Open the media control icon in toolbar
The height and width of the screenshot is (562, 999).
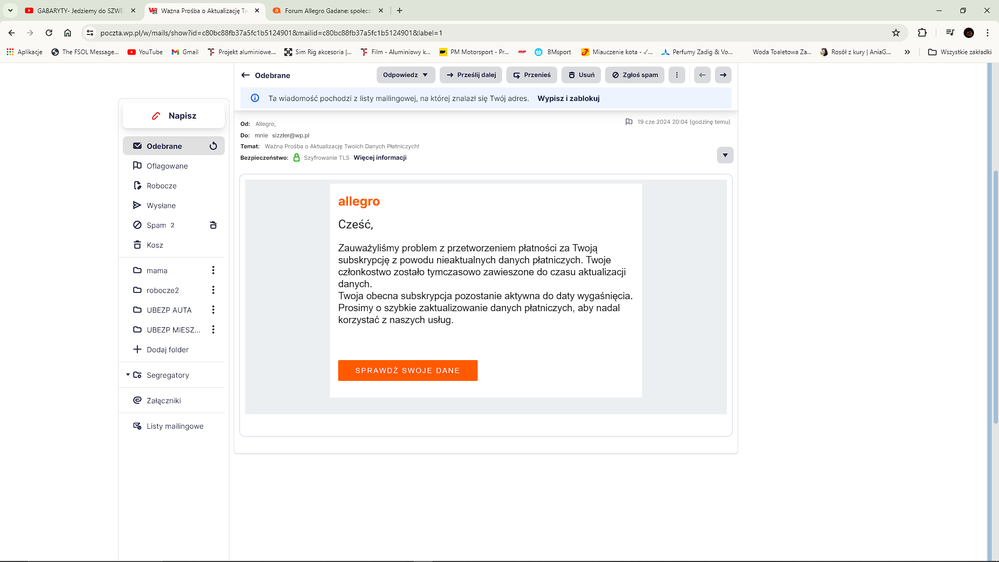pyautogui.click(x=949, y=32)
